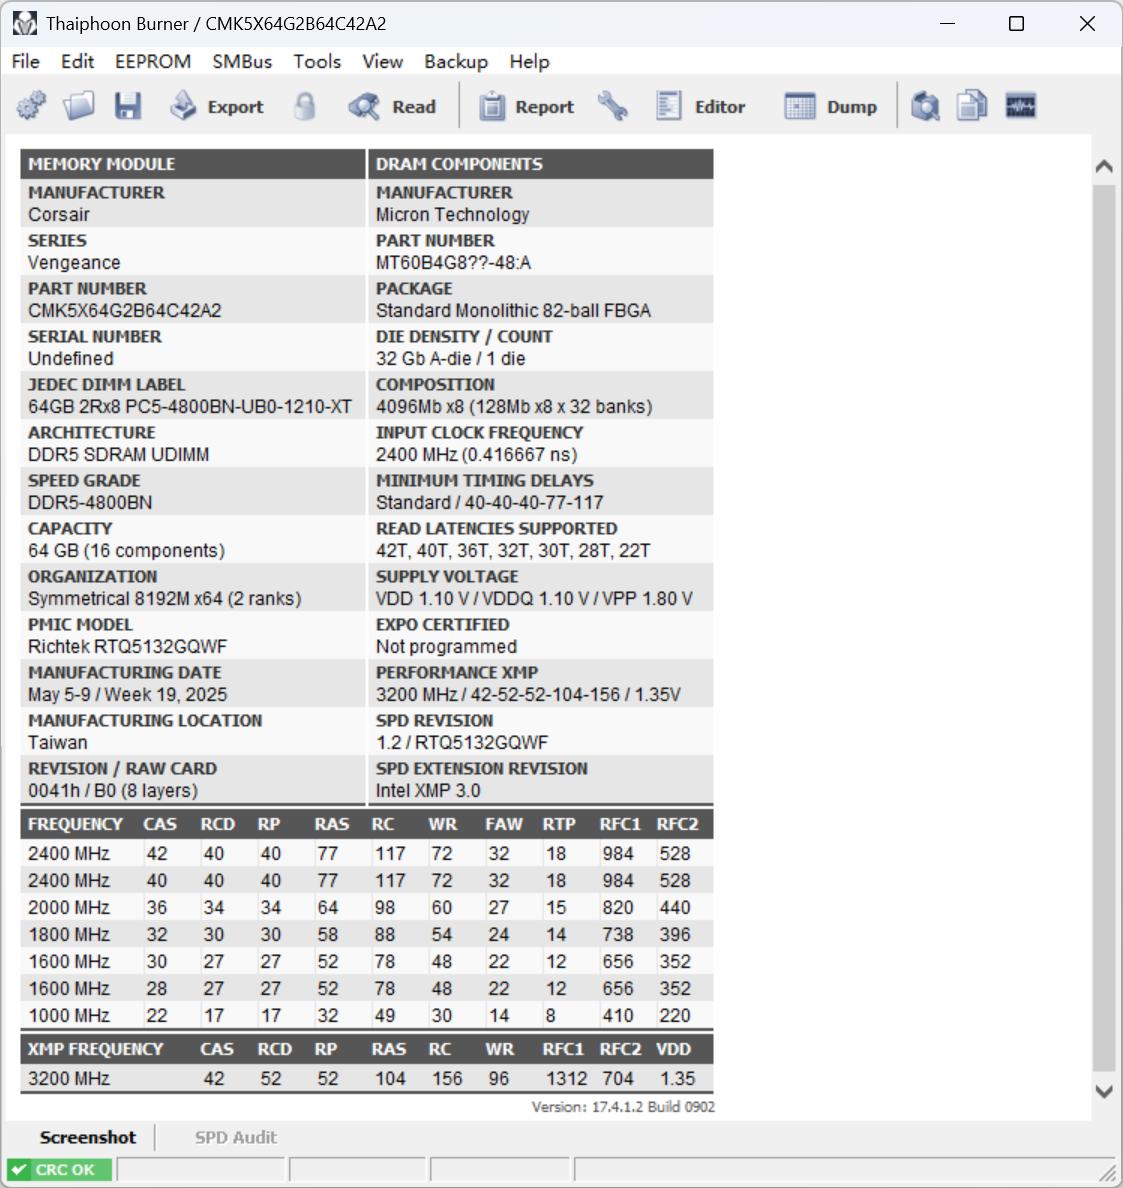Click the copy documents toolbar icon
Viewport: 1123px width, 1188px height.
click(972, 106)
